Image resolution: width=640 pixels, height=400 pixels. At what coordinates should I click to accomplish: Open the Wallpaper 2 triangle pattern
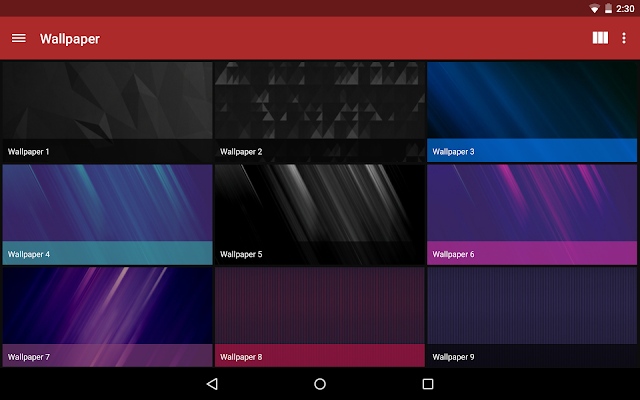[320, 112]
